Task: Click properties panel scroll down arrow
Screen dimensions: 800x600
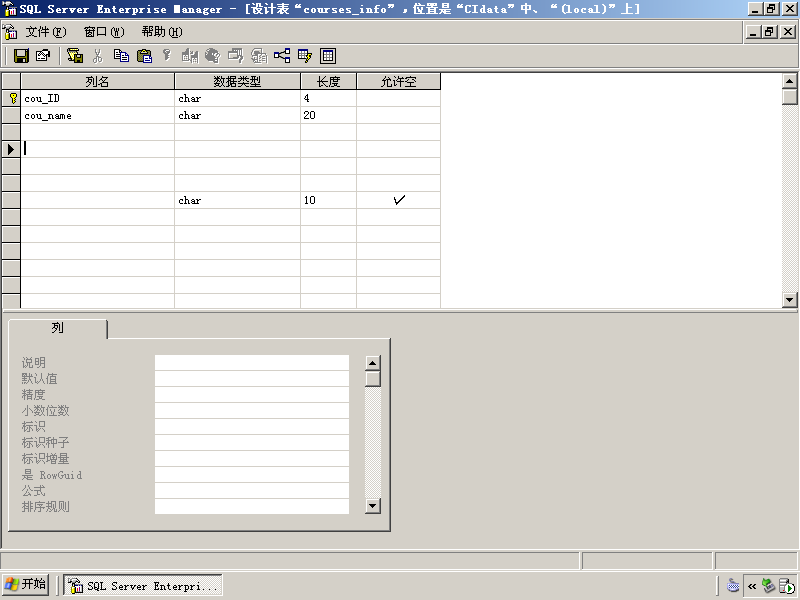Action: pos(373,506)
